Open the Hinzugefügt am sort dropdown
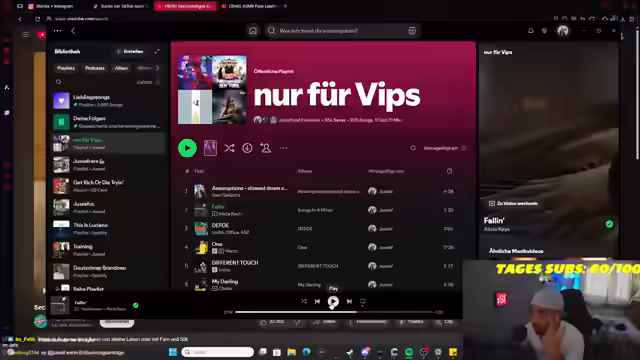This screenshot has height=360, width=640. tap(444, 148)
